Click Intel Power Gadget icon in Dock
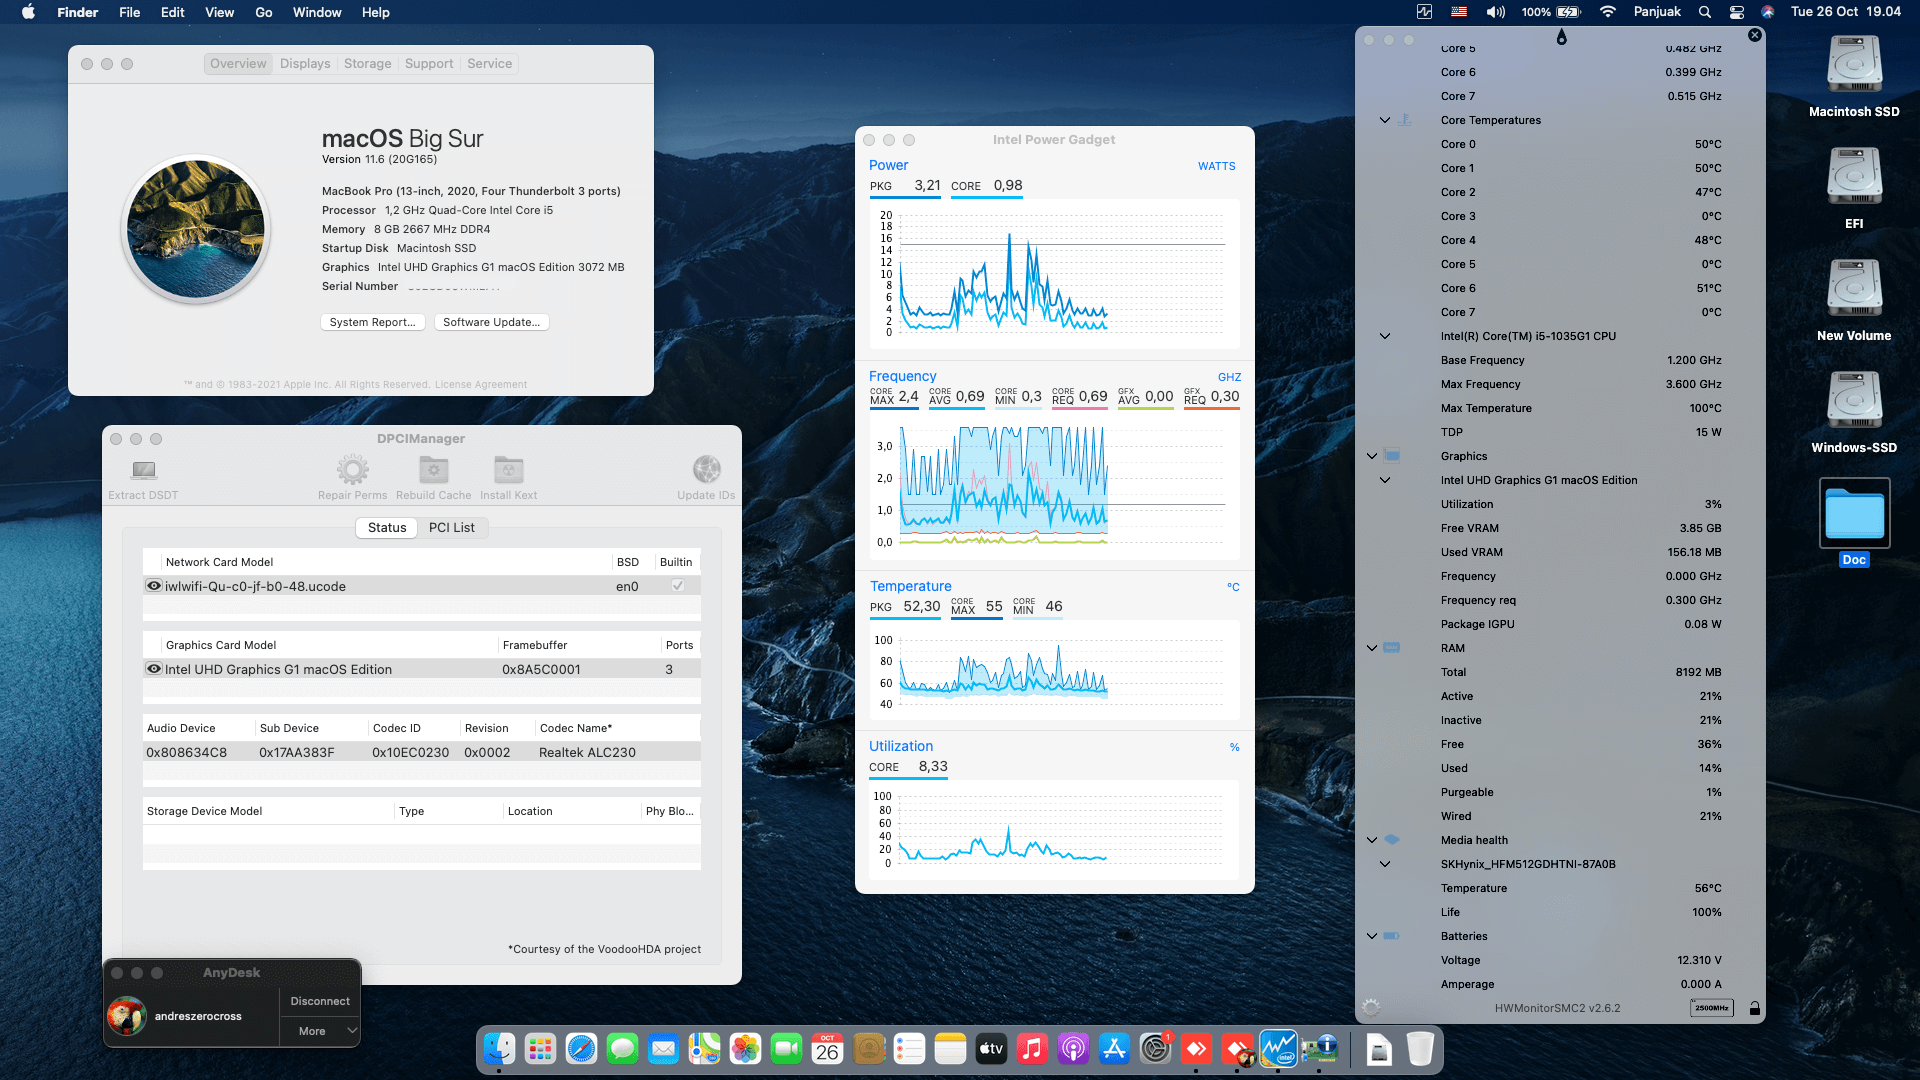Image resolution: width=1920 pixels, height=1080 pixels. 1278,1049
